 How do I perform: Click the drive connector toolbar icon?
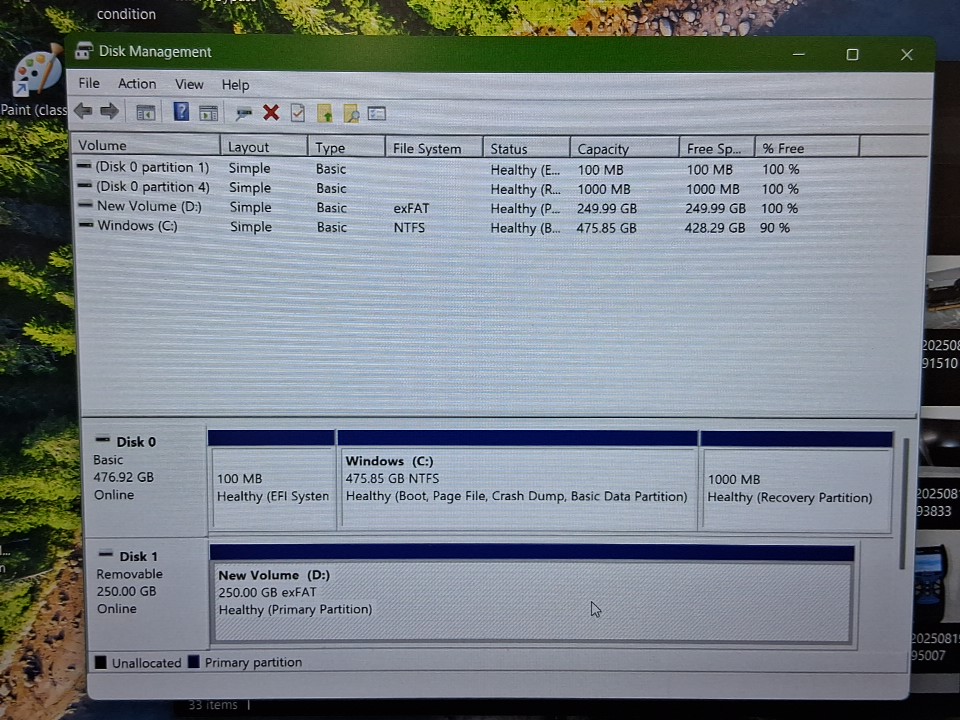pyautogui.click(x=244, y=113)
